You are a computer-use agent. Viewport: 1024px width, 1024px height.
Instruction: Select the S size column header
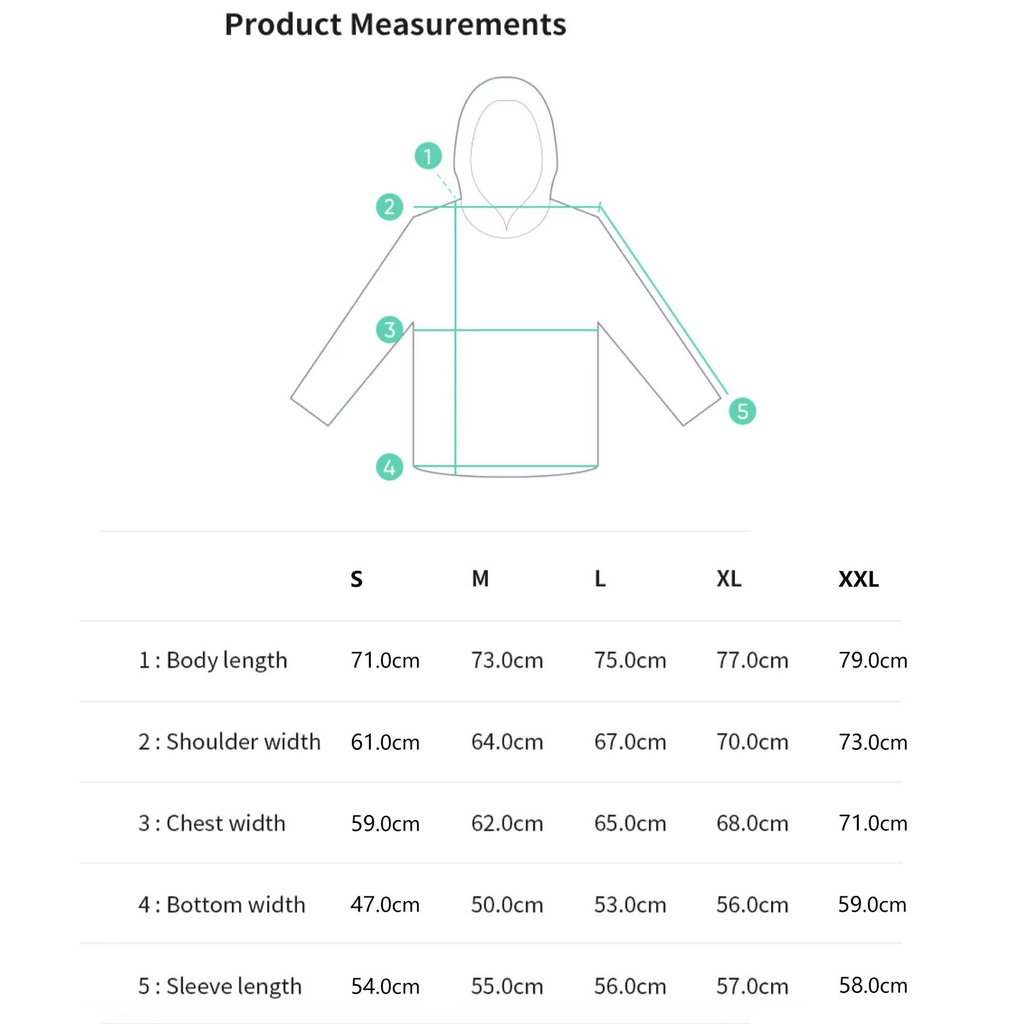click(x=357, y=579)
